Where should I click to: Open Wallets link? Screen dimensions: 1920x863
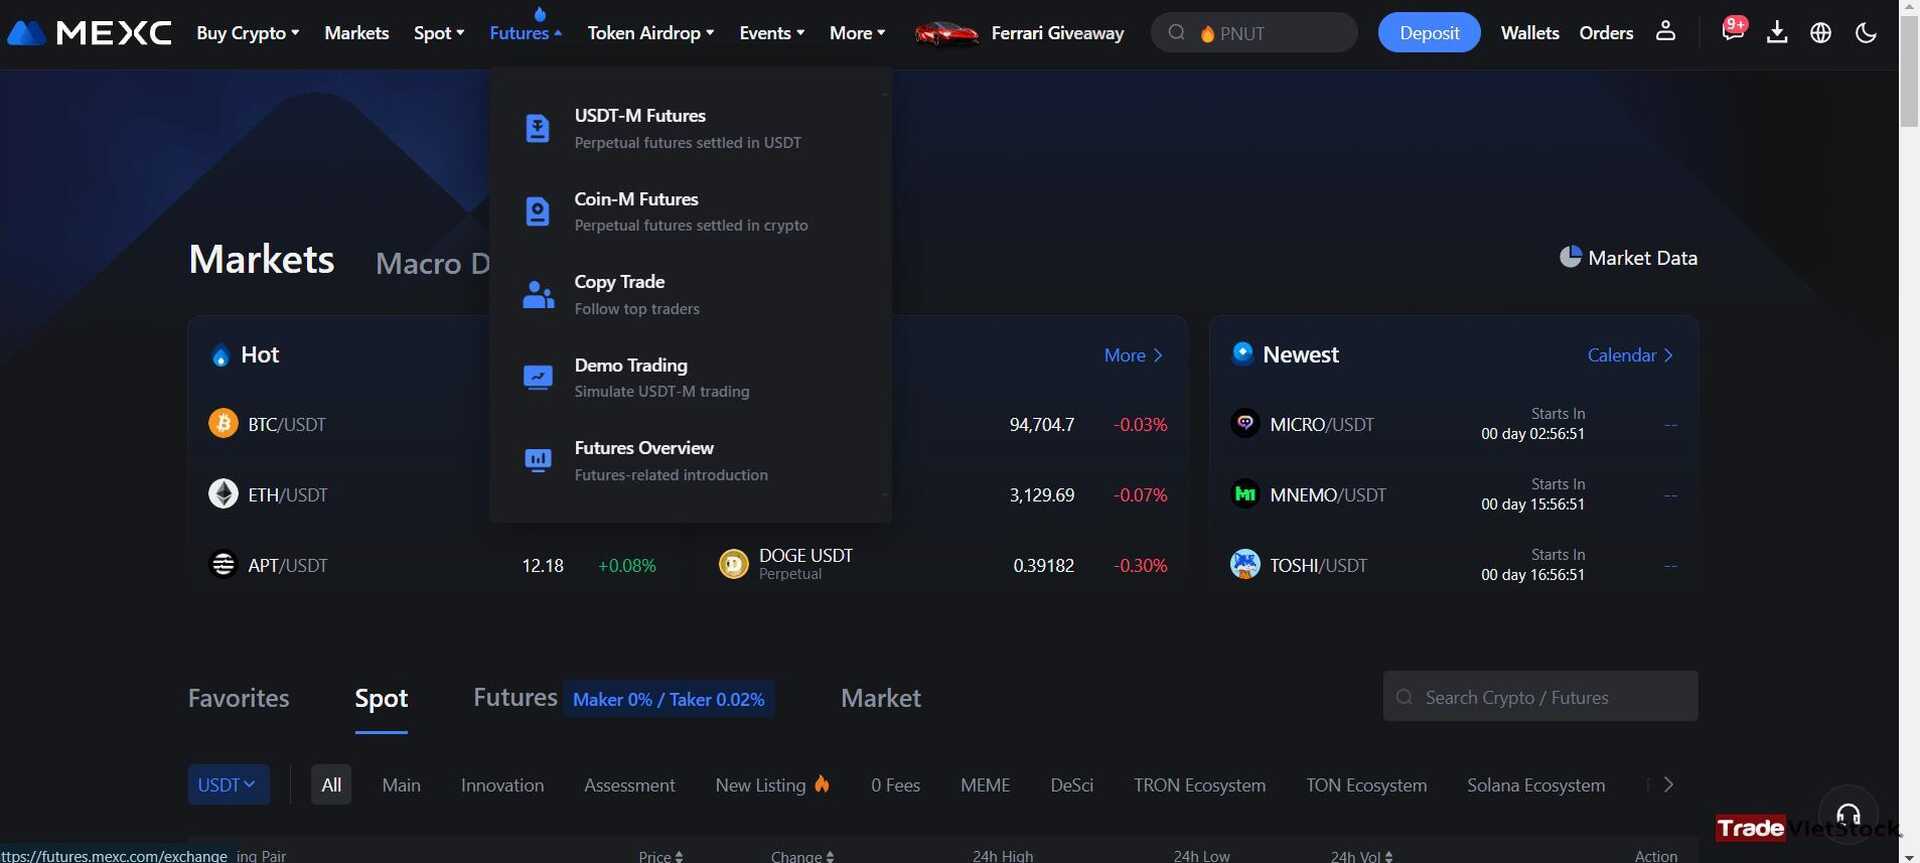[1530, 33]
